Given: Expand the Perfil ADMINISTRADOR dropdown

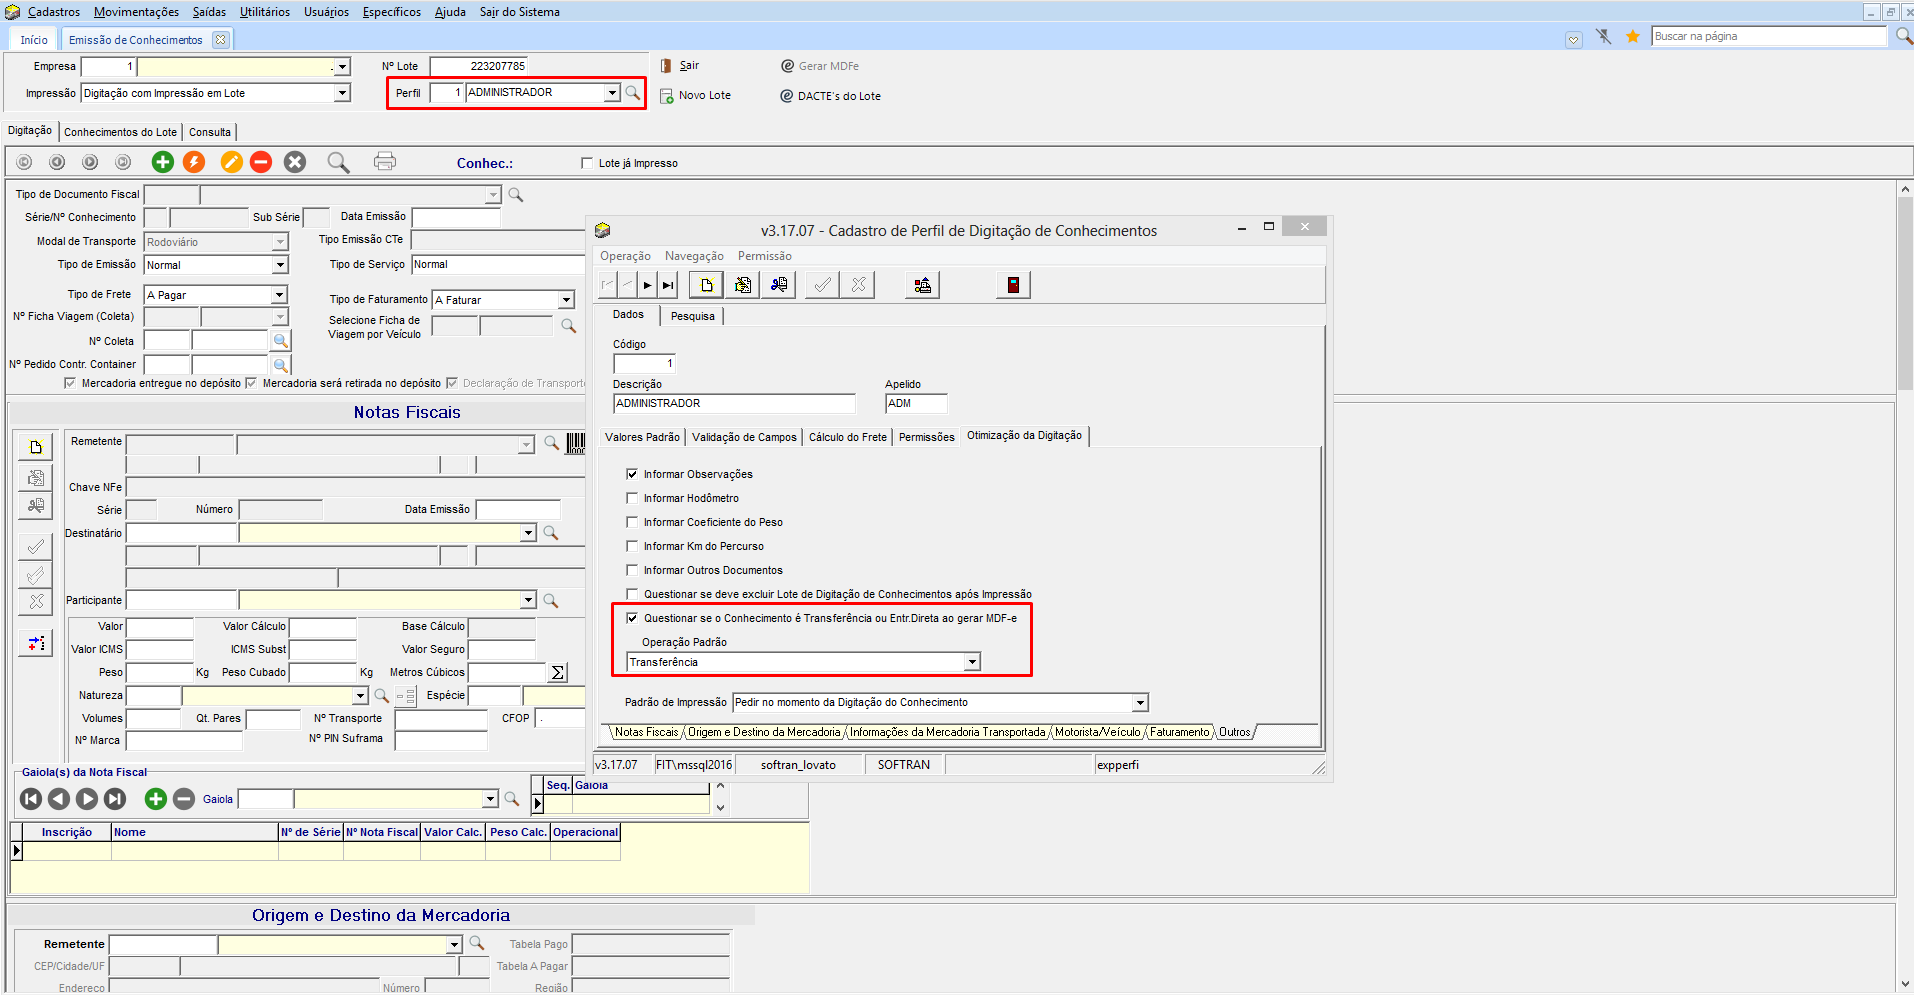Looking at the screenshot, I should pos(612,93).
